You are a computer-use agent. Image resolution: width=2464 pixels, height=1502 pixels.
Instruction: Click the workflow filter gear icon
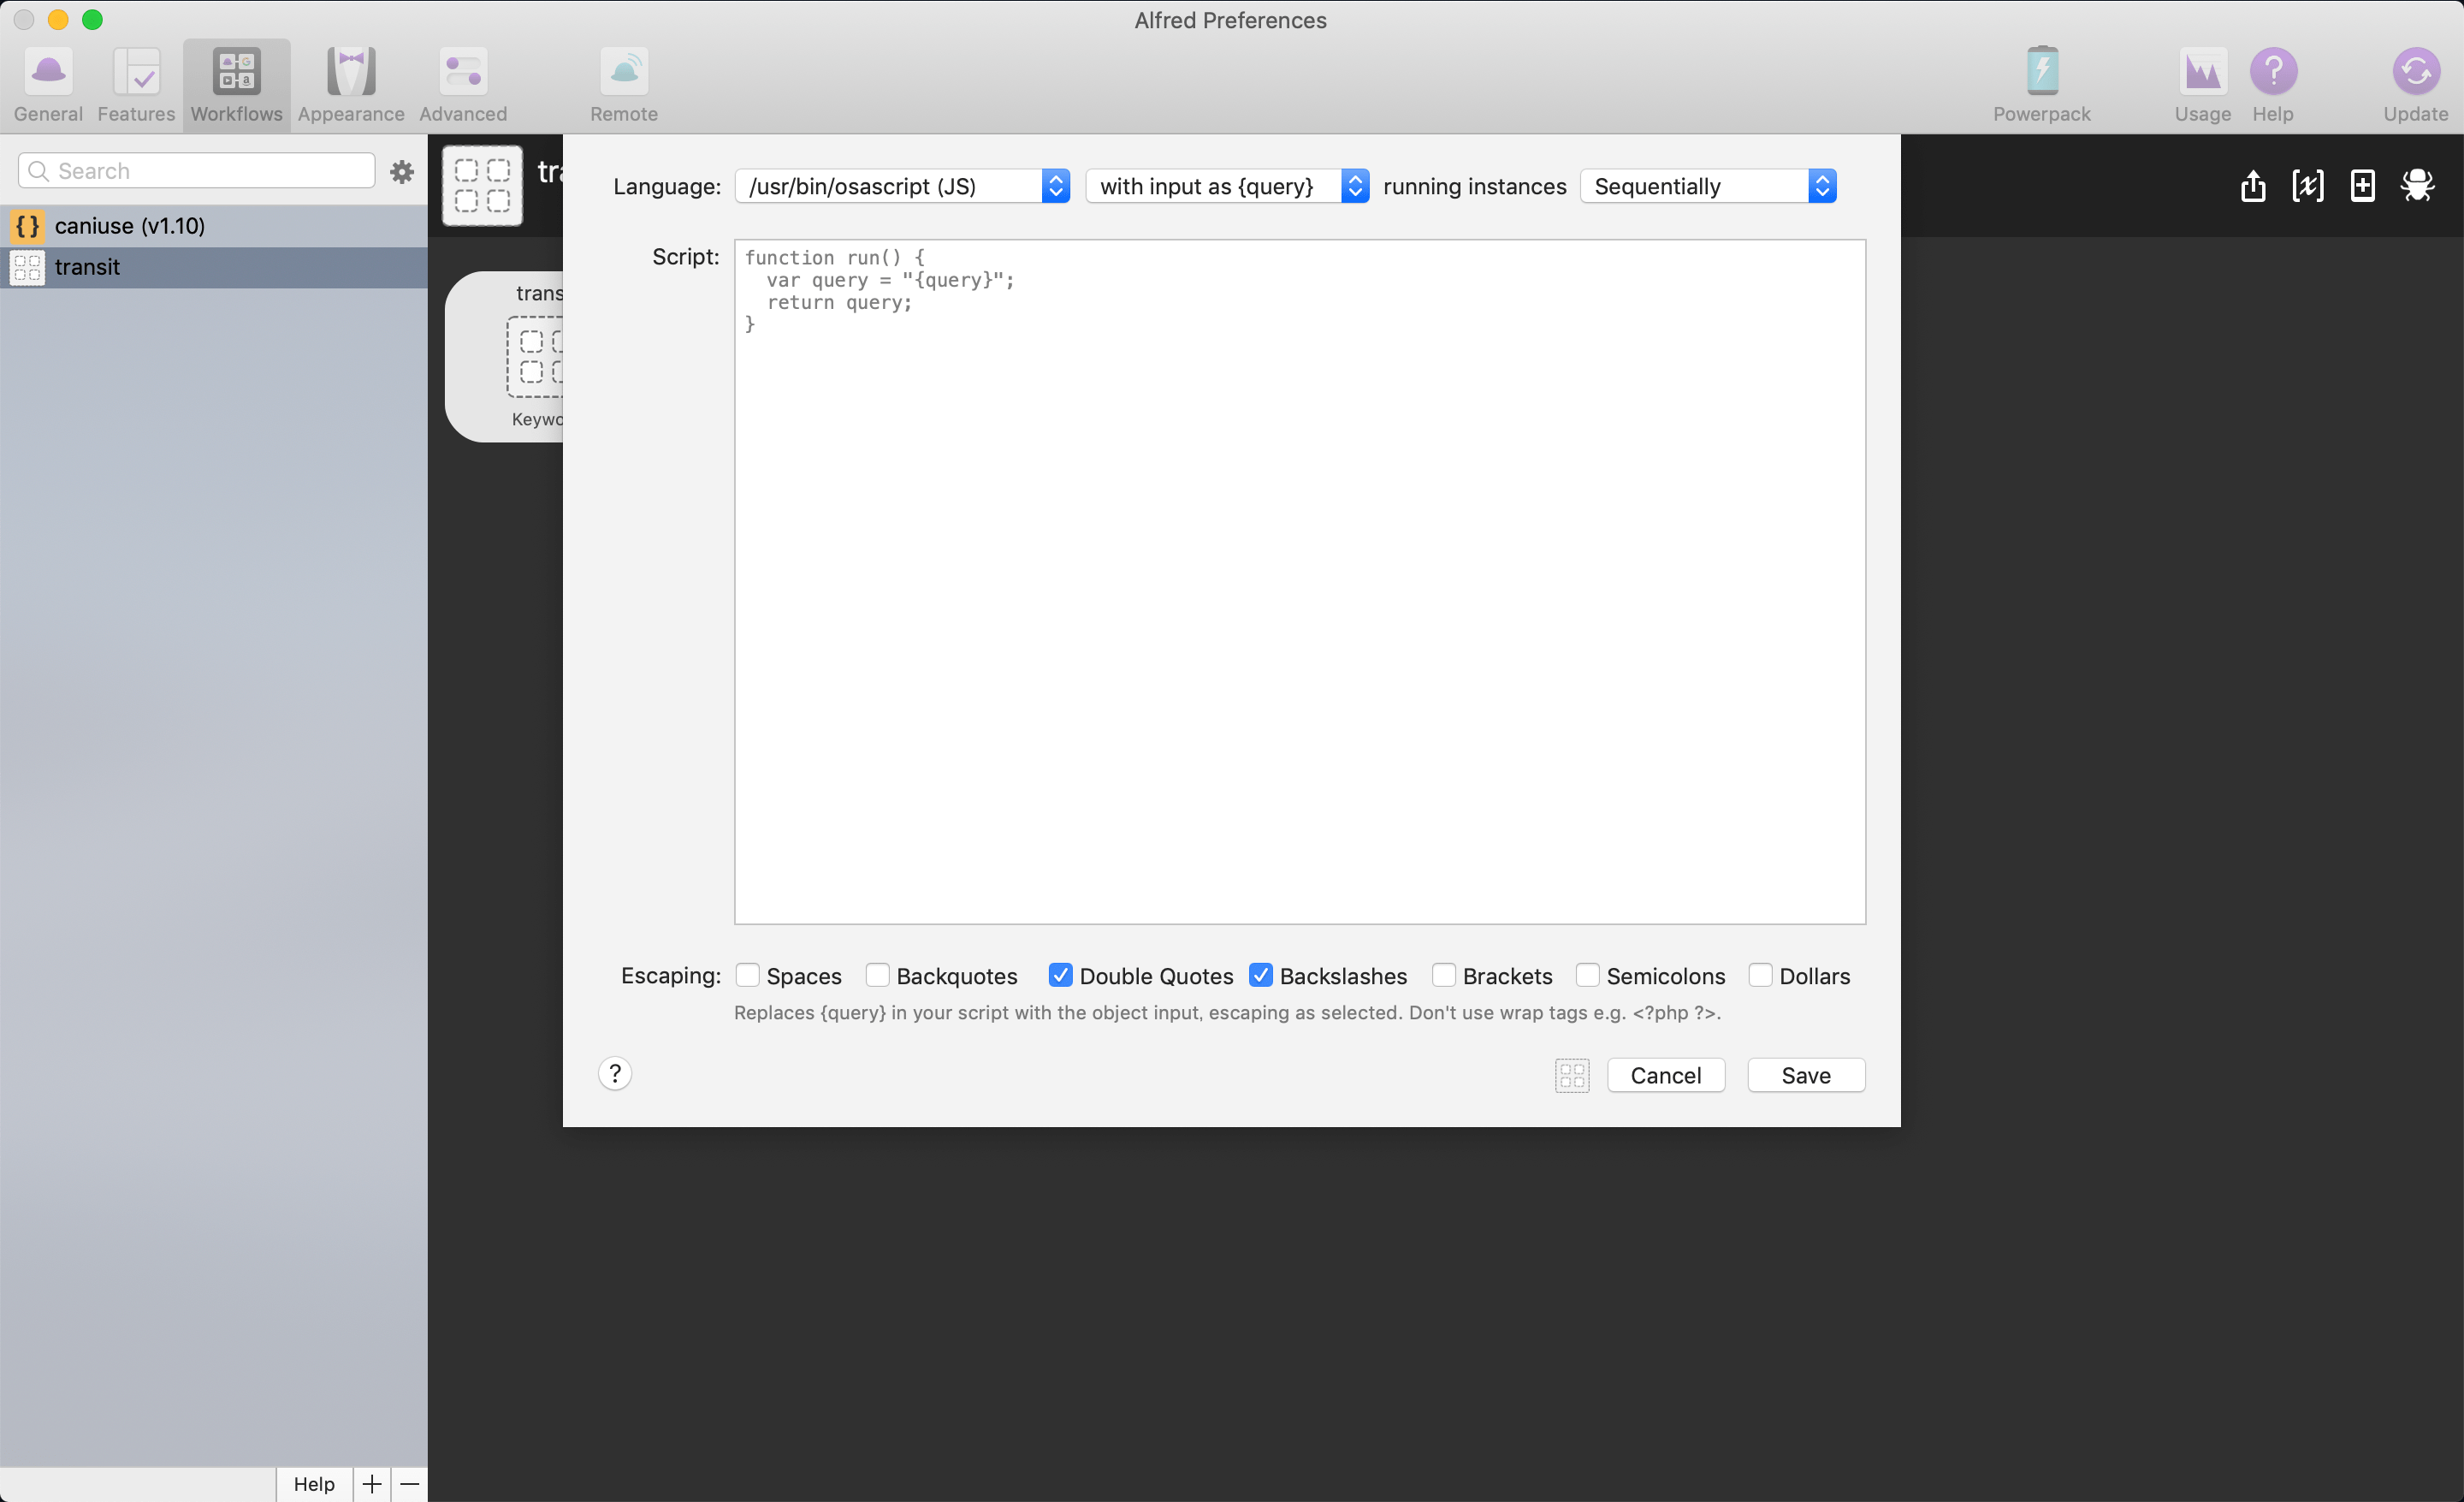click(x=402, y=172)
